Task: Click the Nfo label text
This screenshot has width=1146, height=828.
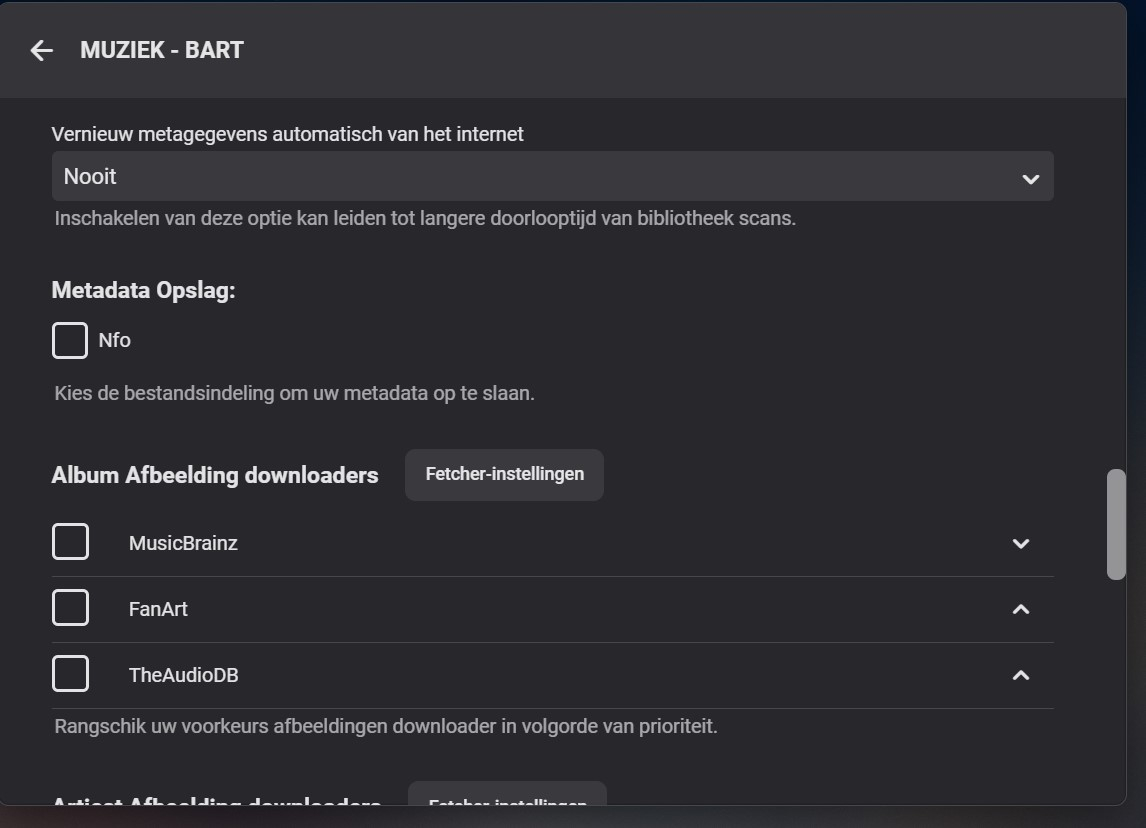Action: coord(115,340)
